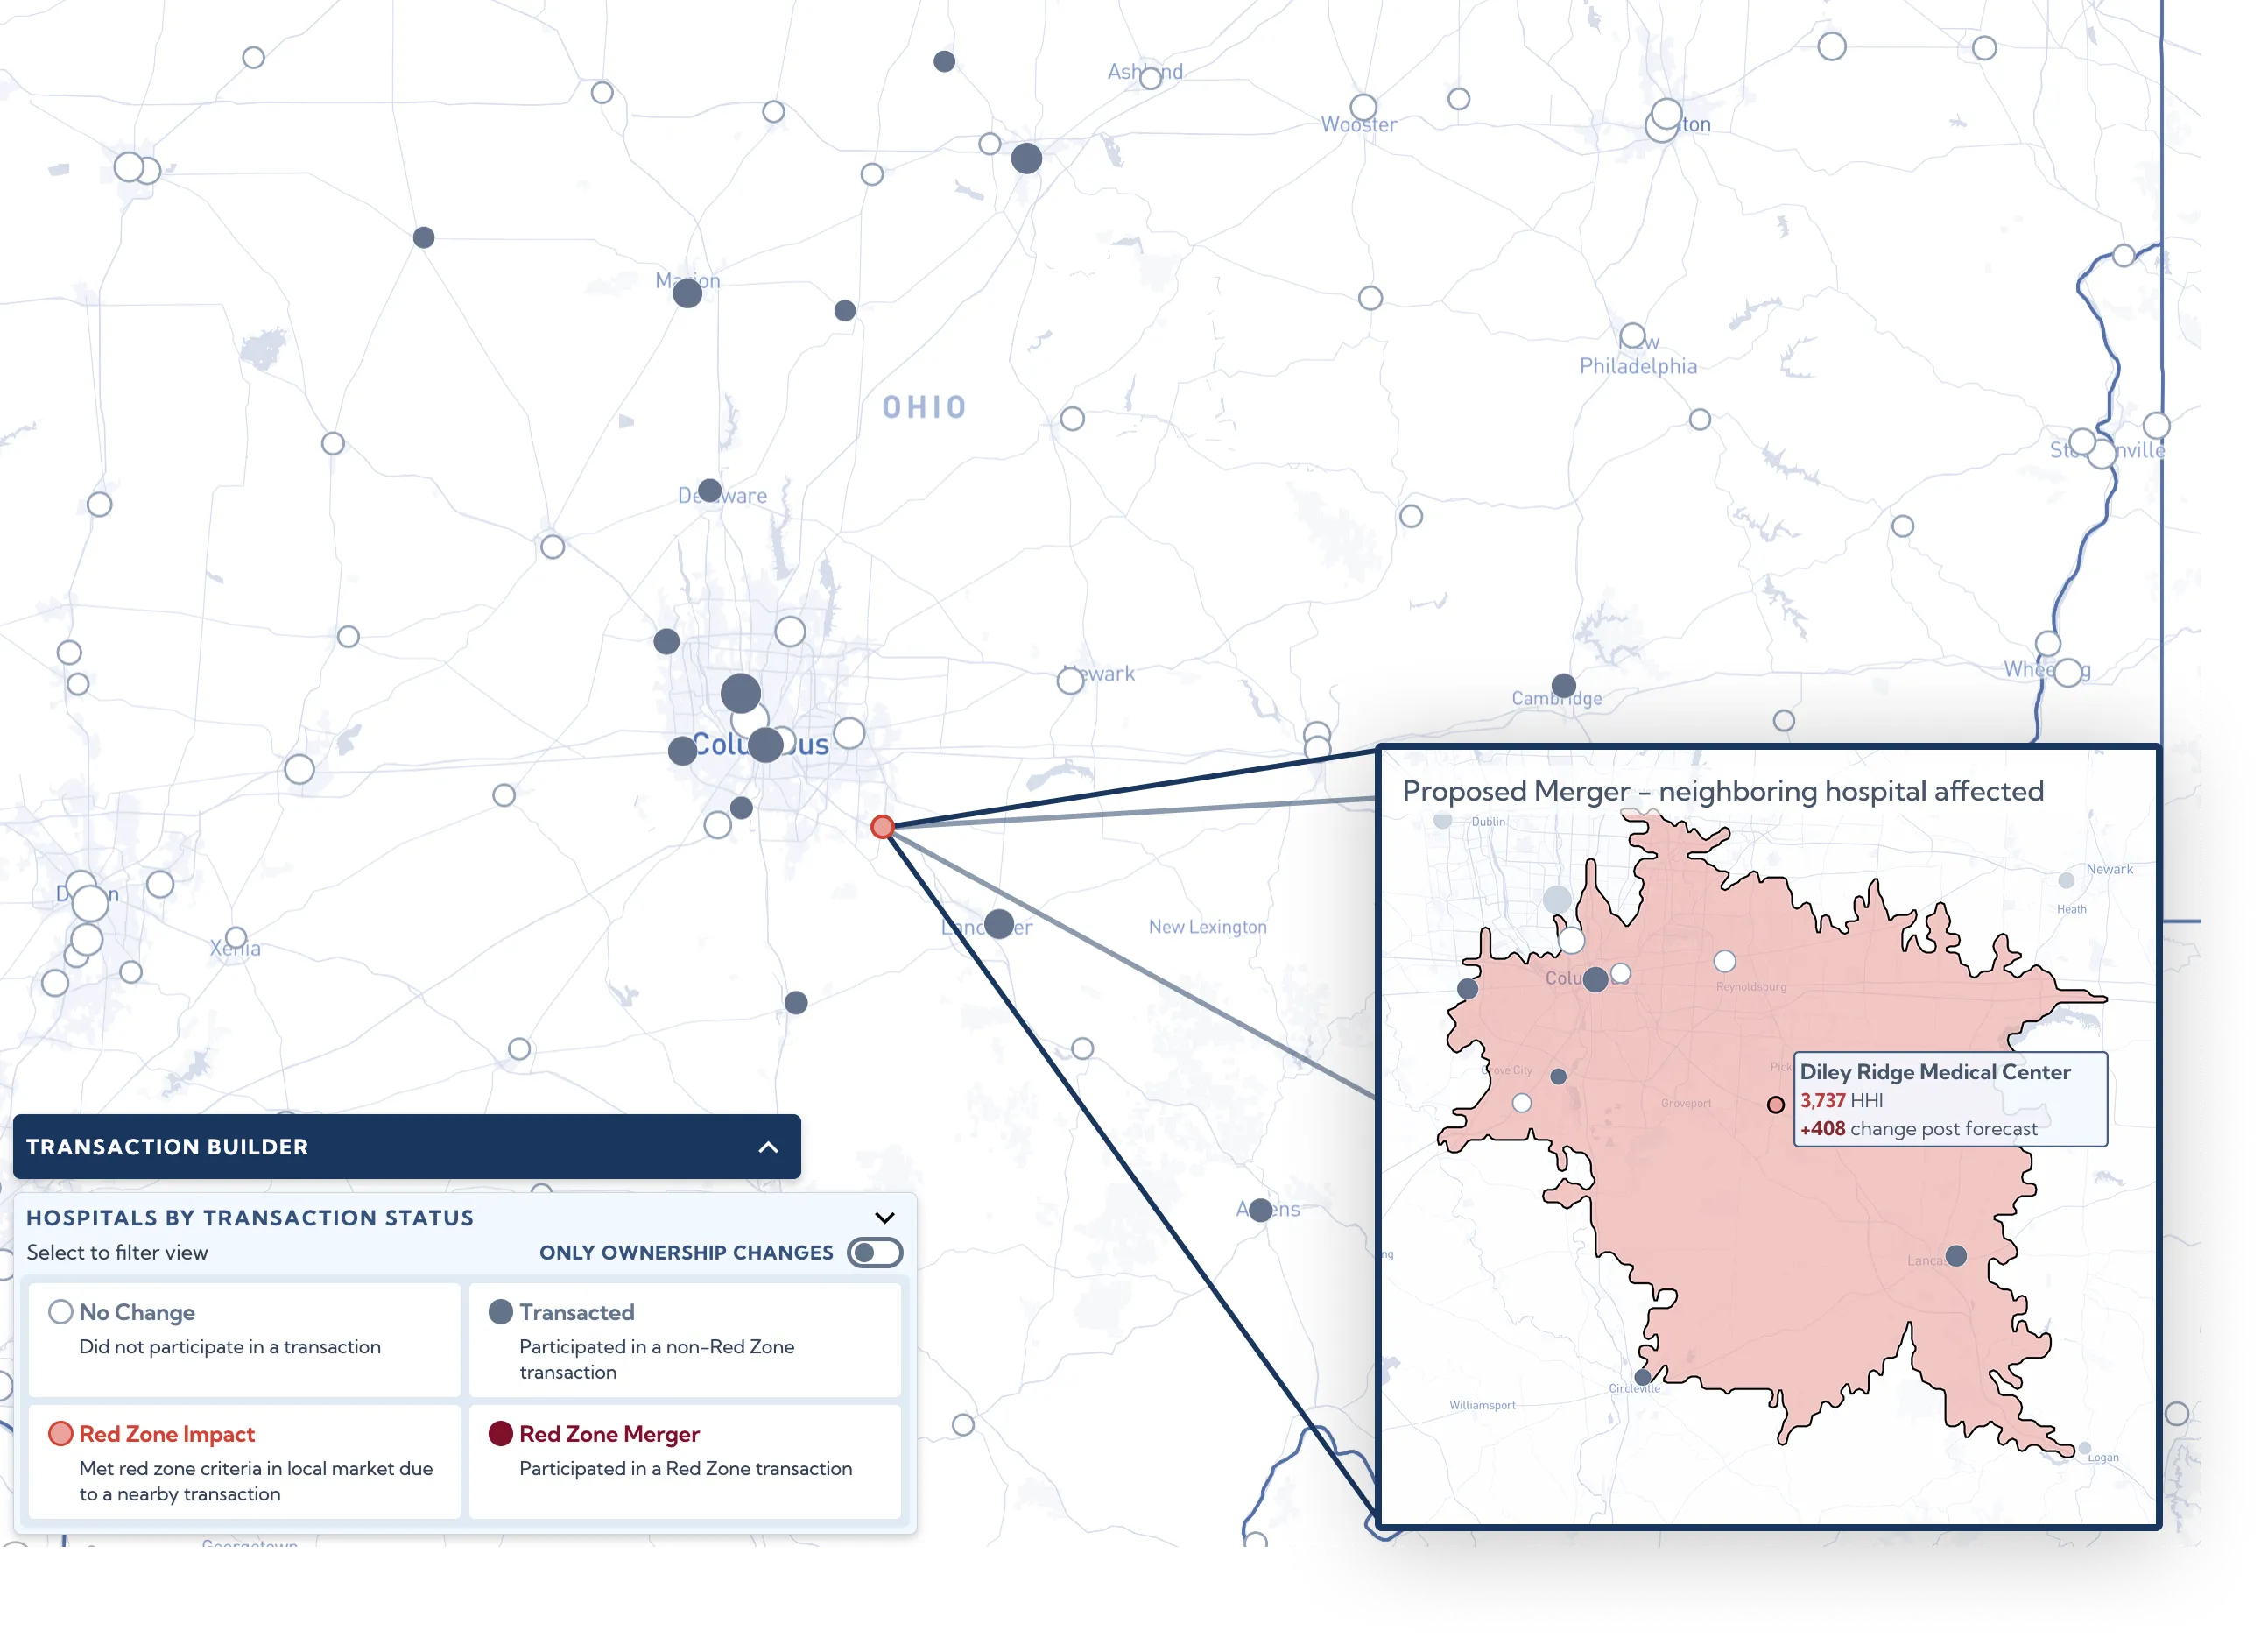Click the Diley Ridge Medical Center tooltip
The width and height of the screenshot is (2268, 1645).
(1950, 1099)
